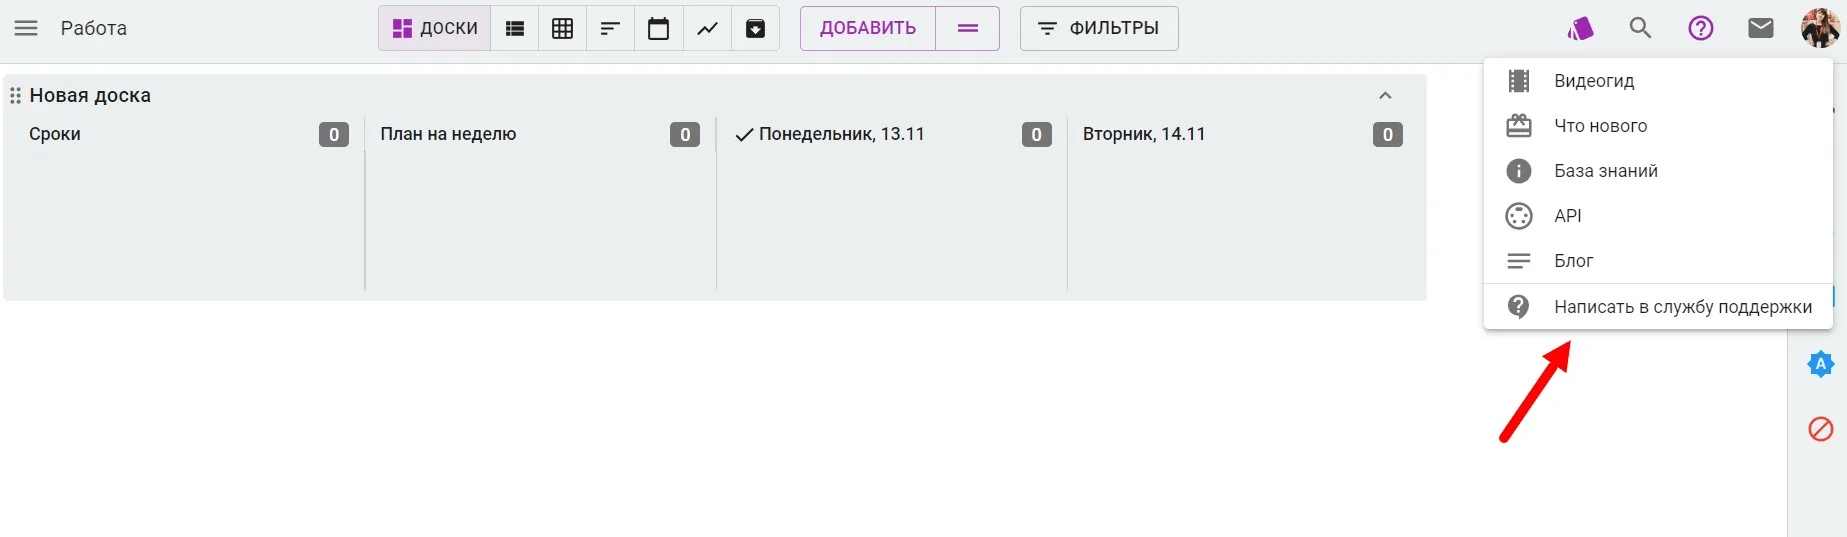
Task: Click the Понедельник, 13.11 column header
Action: (x=842, y=134)
